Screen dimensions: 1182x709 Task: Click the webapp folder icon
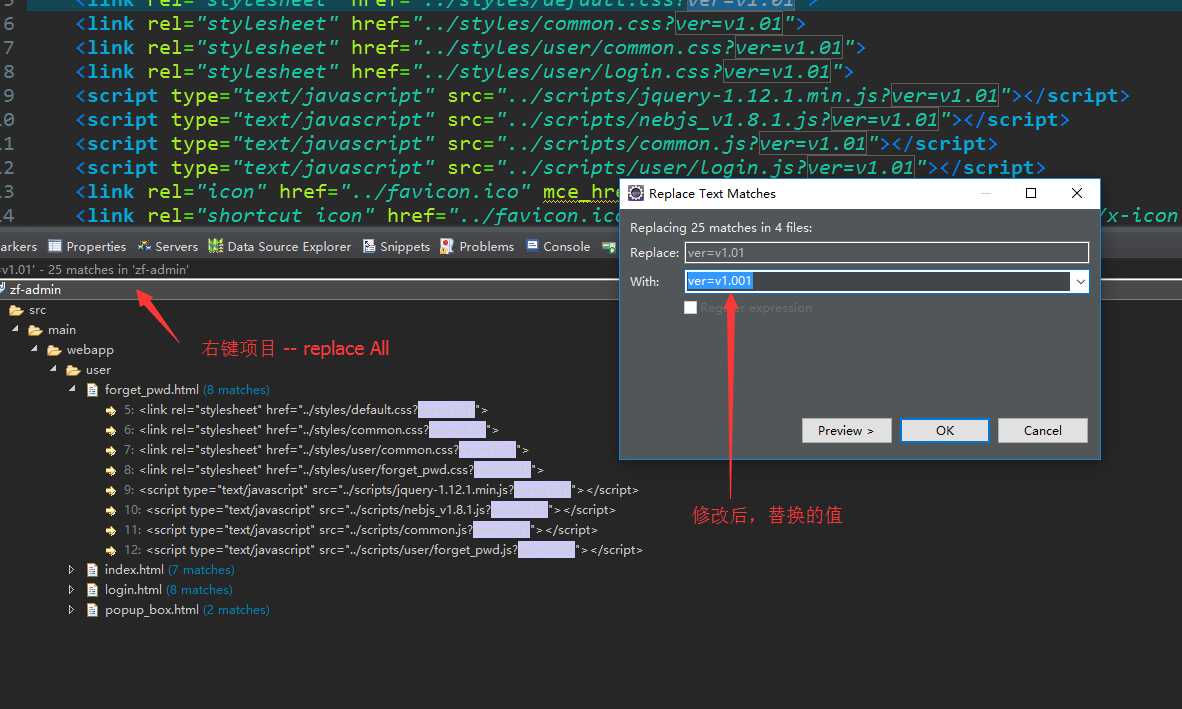click(x=54, y=350)
